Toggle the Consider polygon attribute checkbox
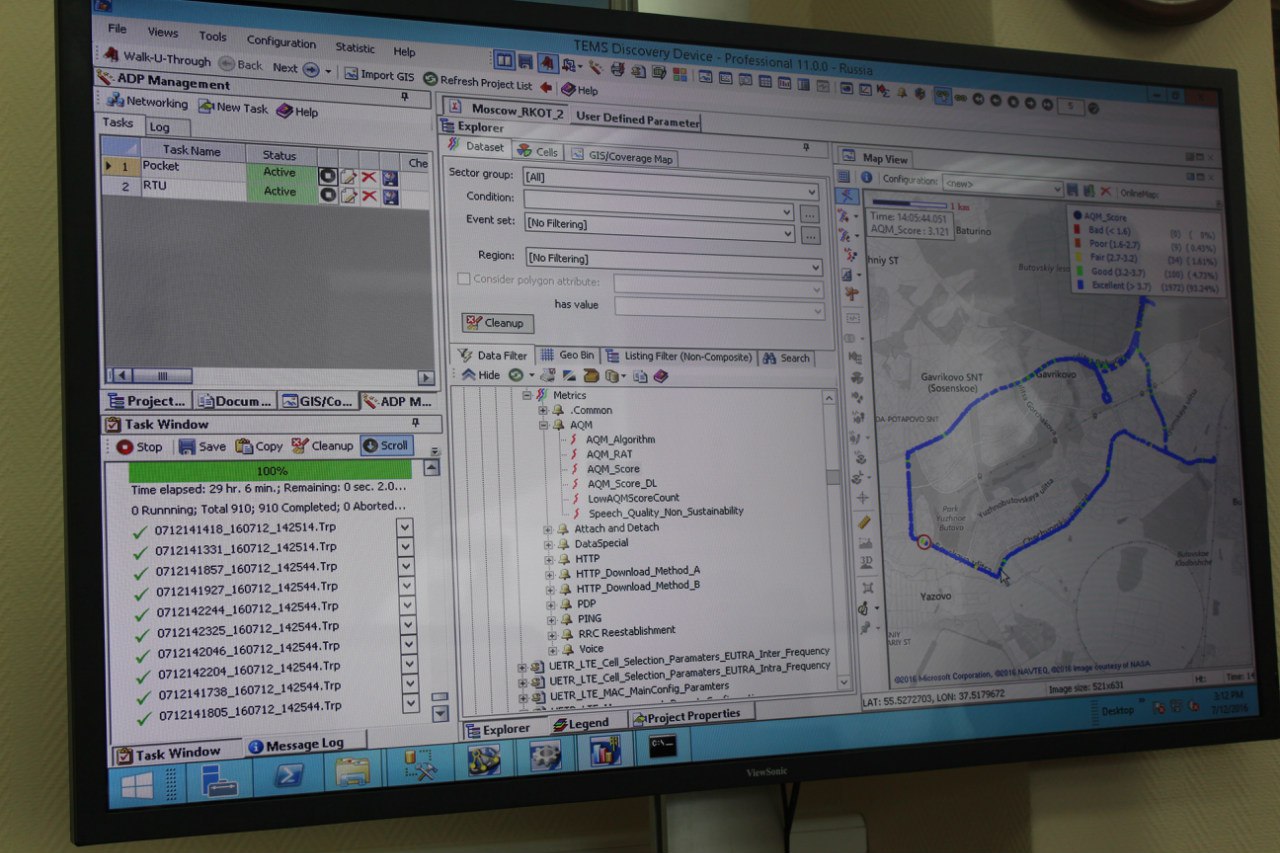The width and height of the screenshot is (1280, 853). (x=463, y=279)
